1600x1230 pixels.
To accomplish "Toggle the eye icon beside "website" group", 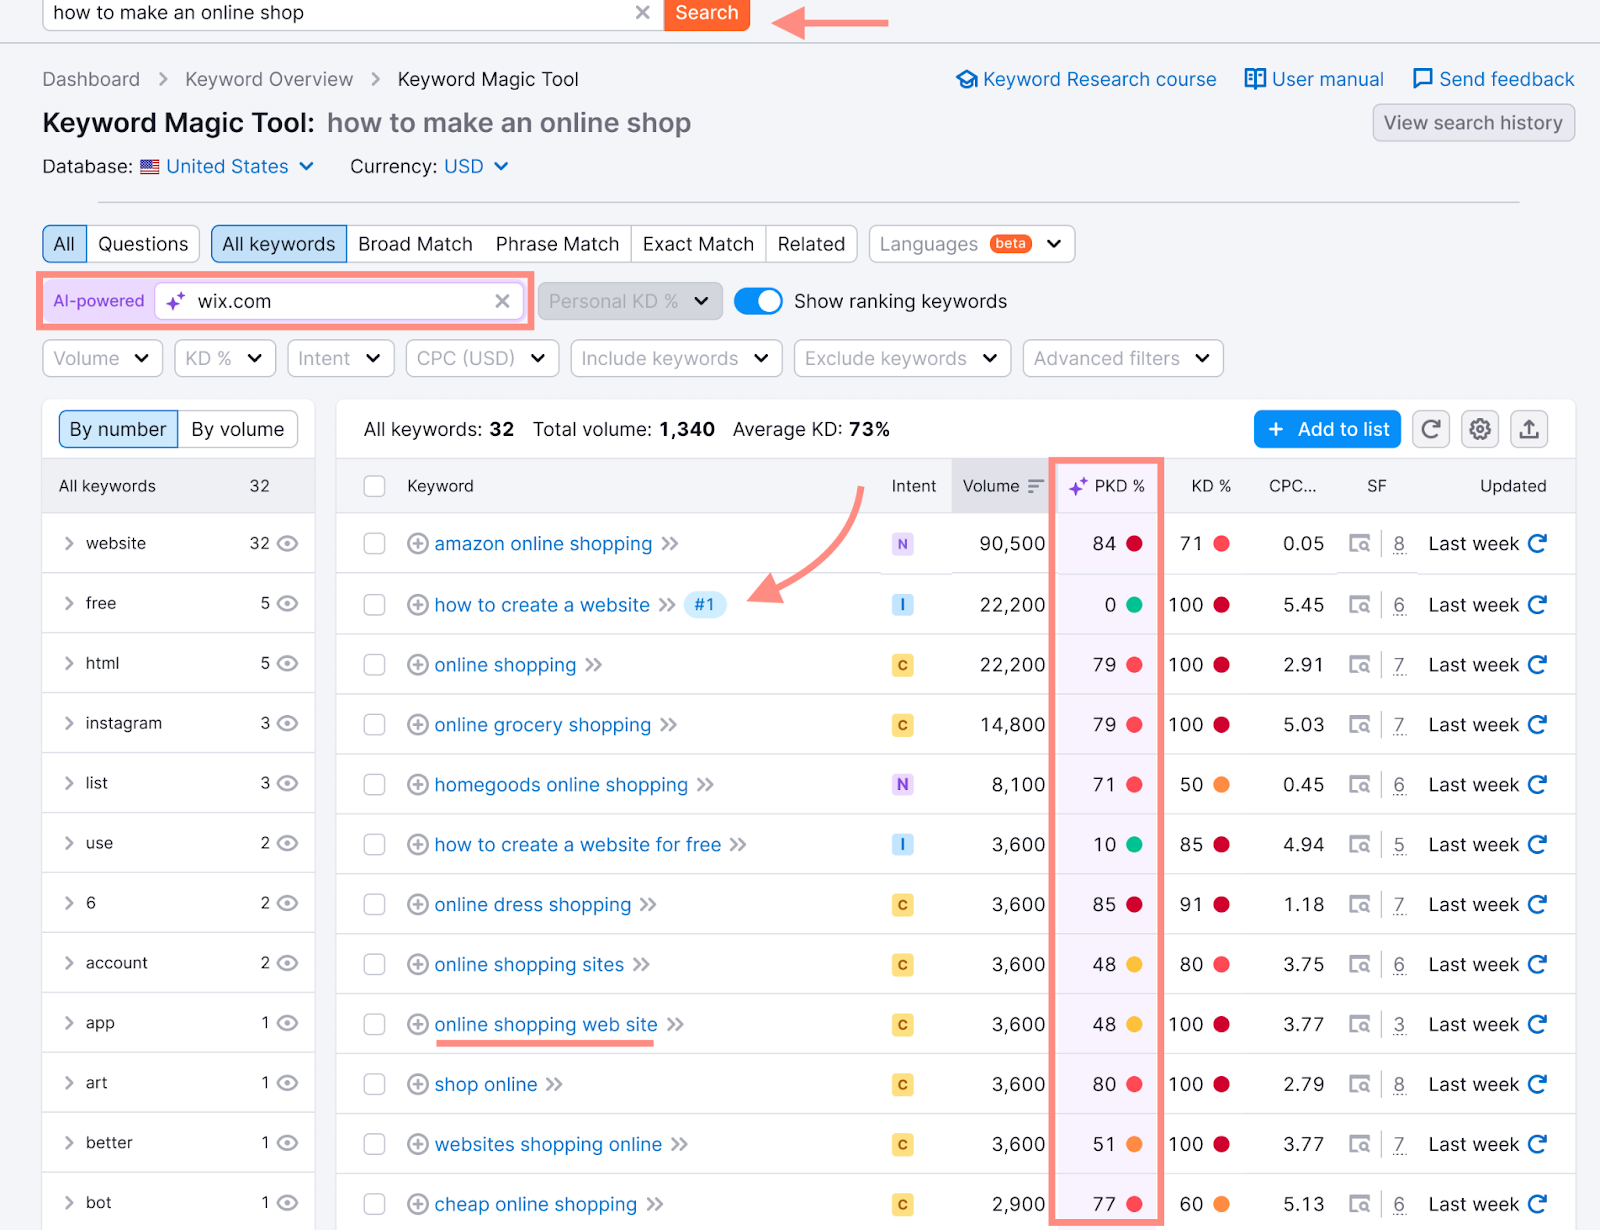I will 287,543.
